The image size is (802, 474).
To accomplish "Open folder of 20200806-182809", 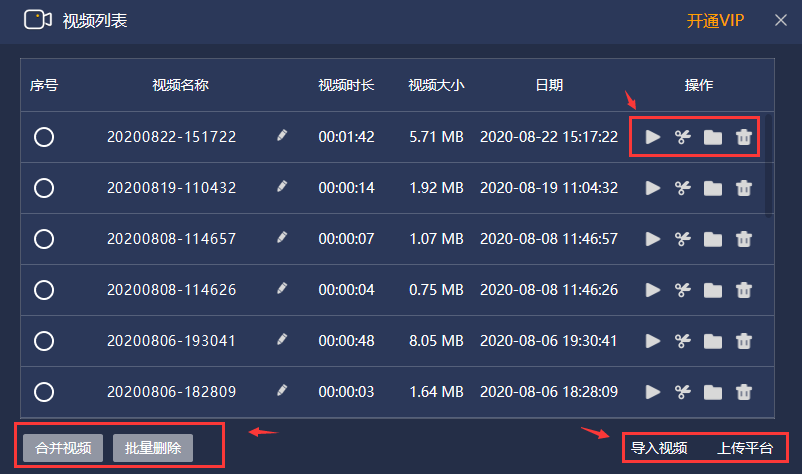I will coord(712,392).
